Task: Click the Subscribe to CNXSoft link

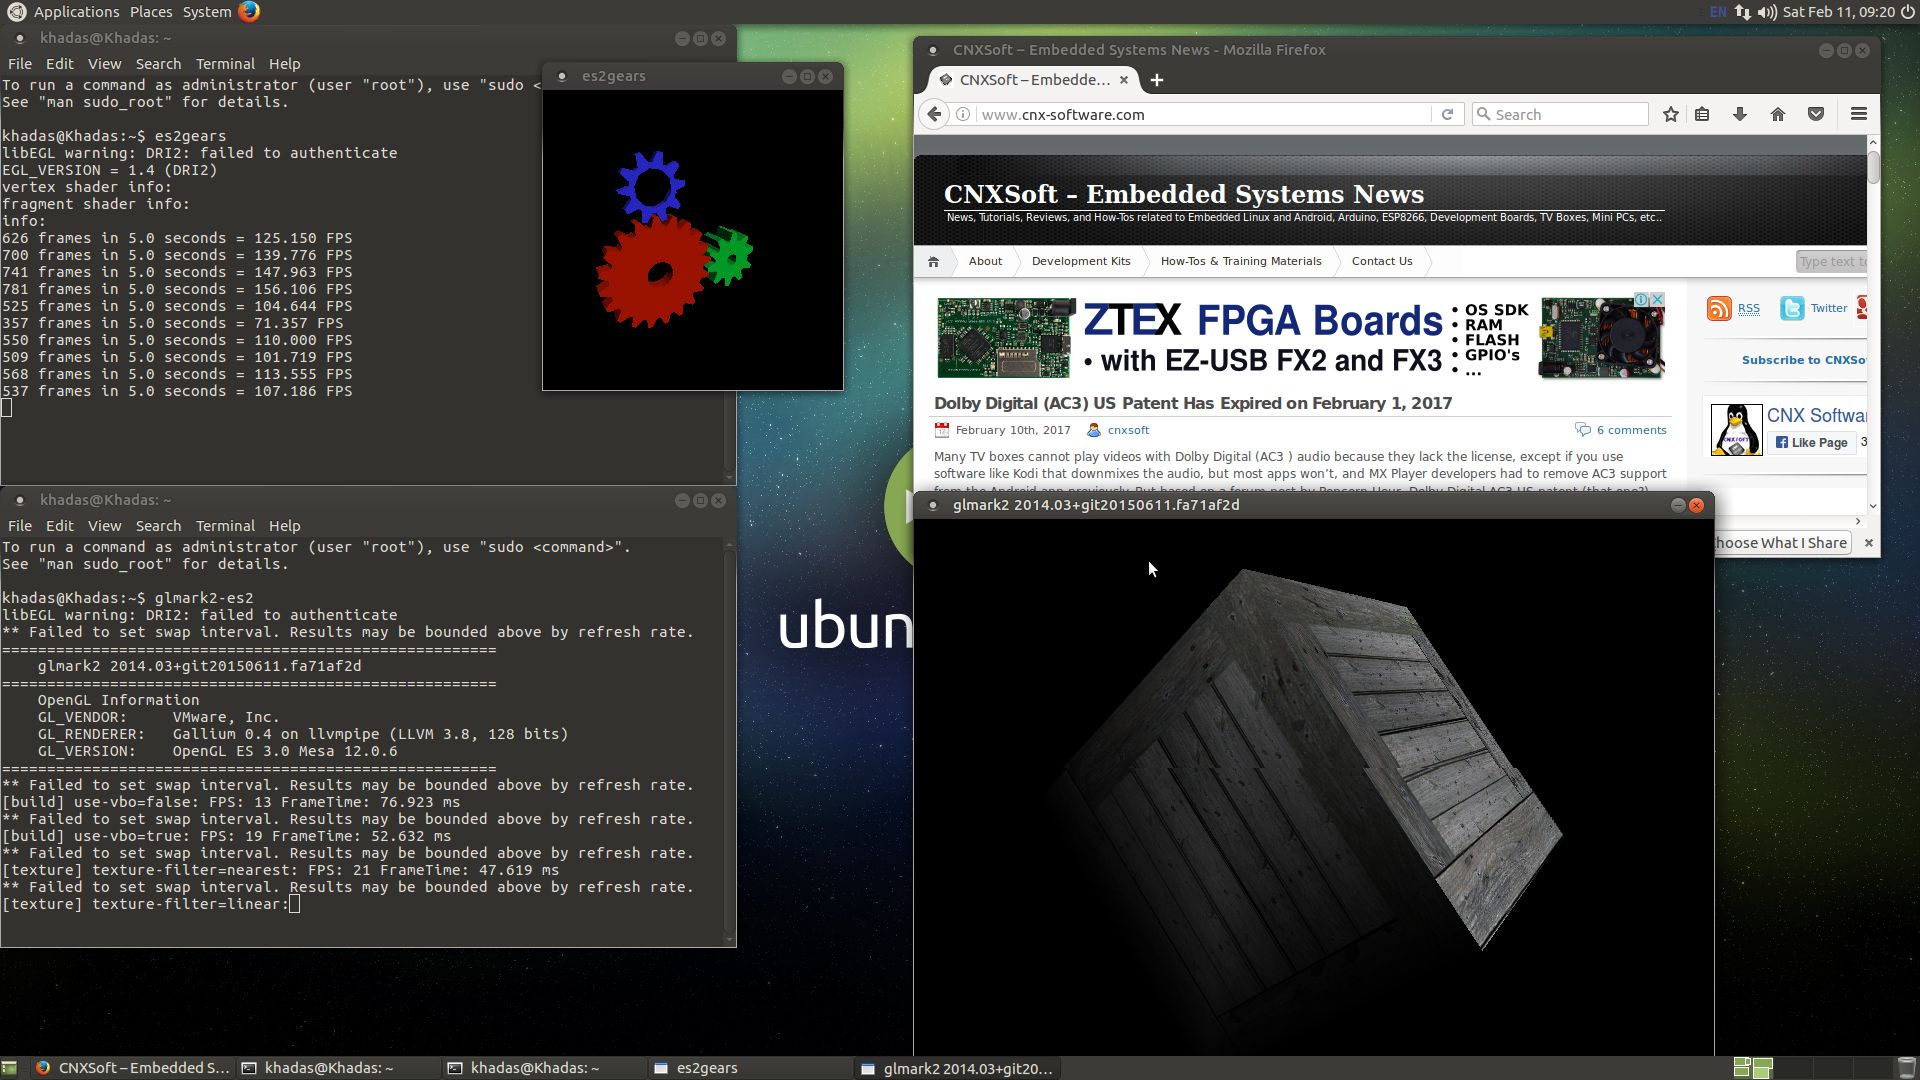Action: (x=1803, y=360)
